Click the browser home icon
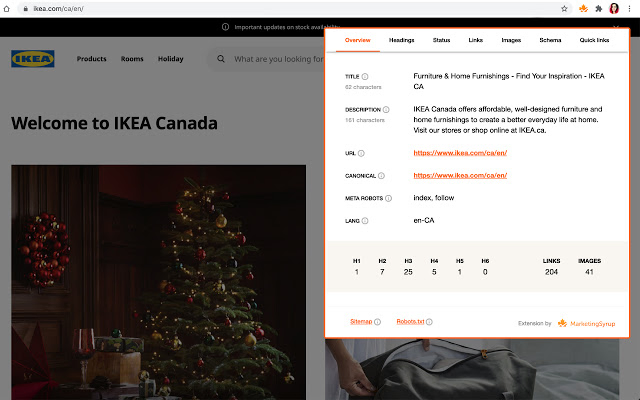 point(7,9)
